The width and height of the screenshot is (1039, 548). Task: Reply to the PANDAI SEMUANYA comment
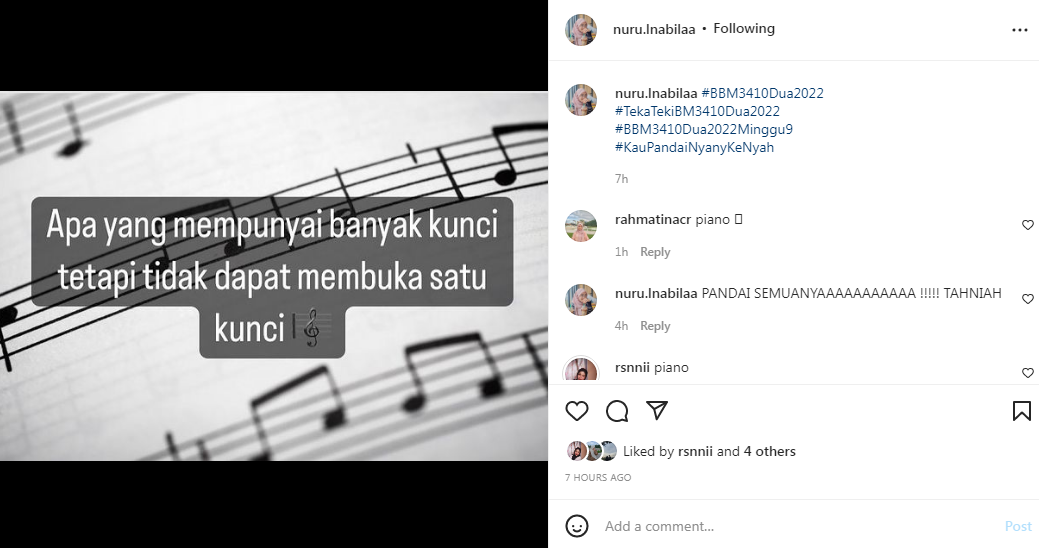coord(655,325)
